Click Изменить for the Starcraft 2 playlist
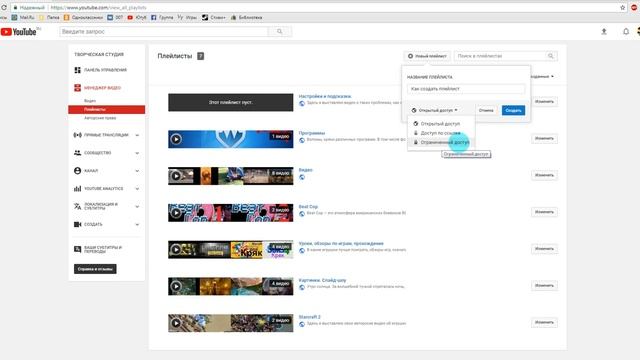640x360 pixels. pyautogui.click(x=544, y=322)
